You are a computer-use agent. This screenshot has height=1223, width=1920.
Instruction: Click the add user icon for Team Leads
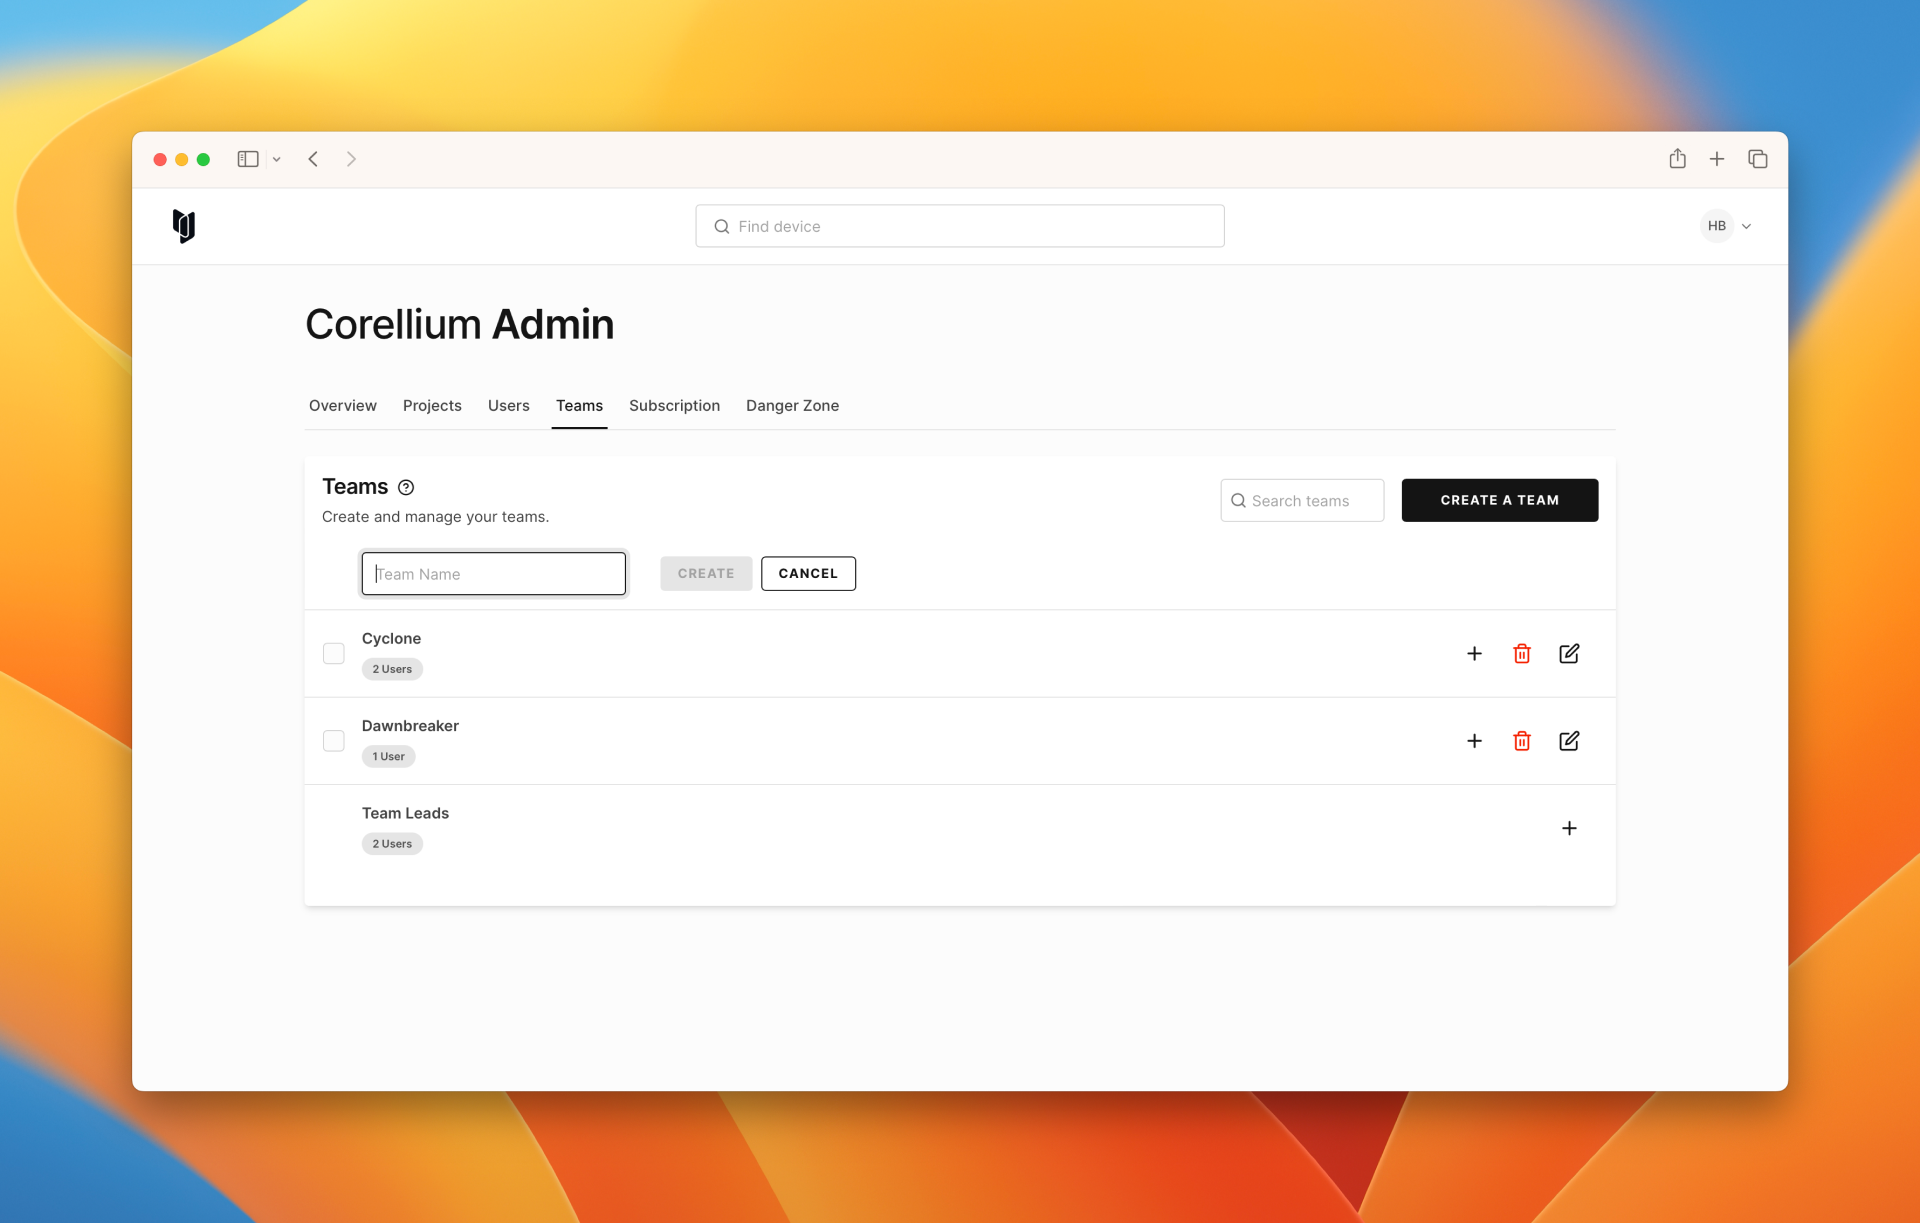pyautogui.click(x=1569, y=827)
